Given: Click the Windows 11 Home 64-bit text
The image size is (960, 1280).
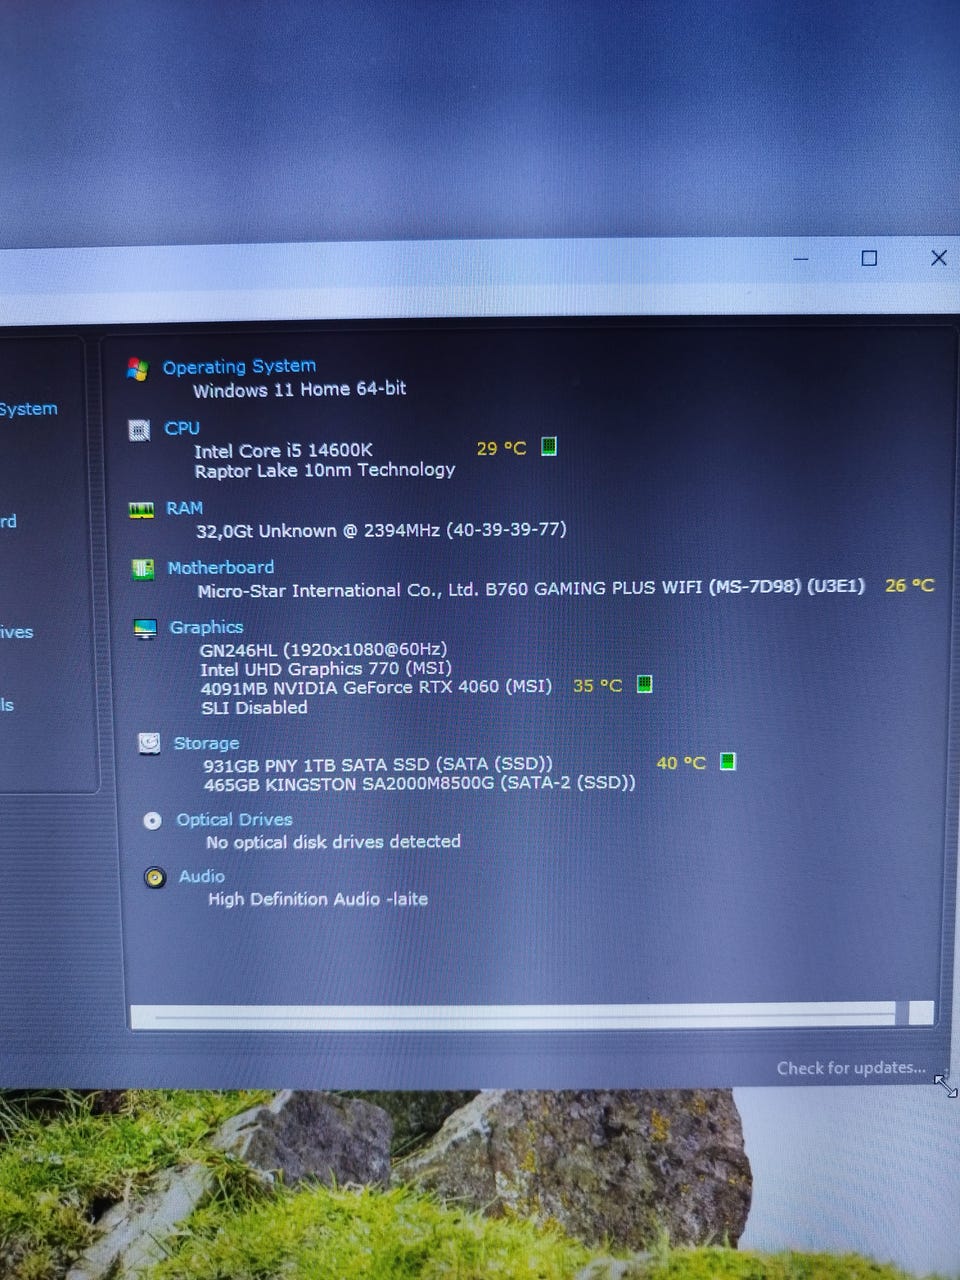Looking at the screenshot, I should [x=299, y=389].
